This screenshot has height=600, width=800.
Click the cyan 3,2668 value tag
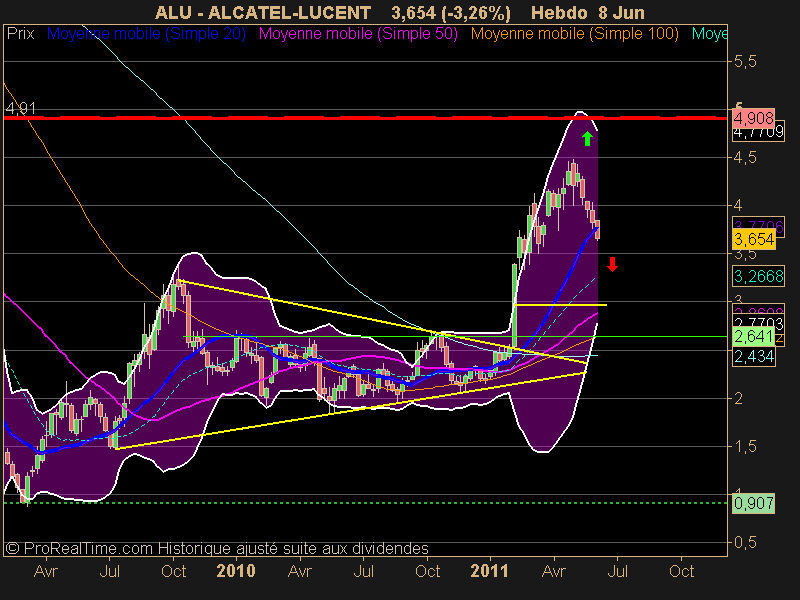[x=758, y=277]
